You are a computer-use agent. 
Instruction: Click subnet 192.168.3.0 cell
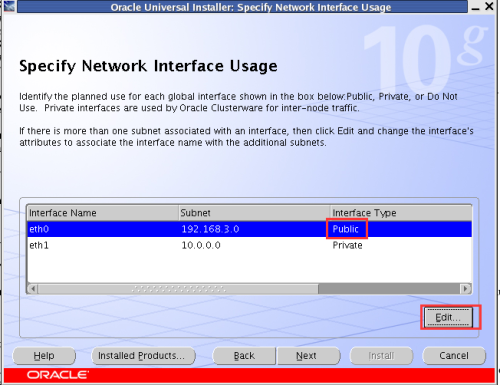pyautogui.click(x=254, y=229)
